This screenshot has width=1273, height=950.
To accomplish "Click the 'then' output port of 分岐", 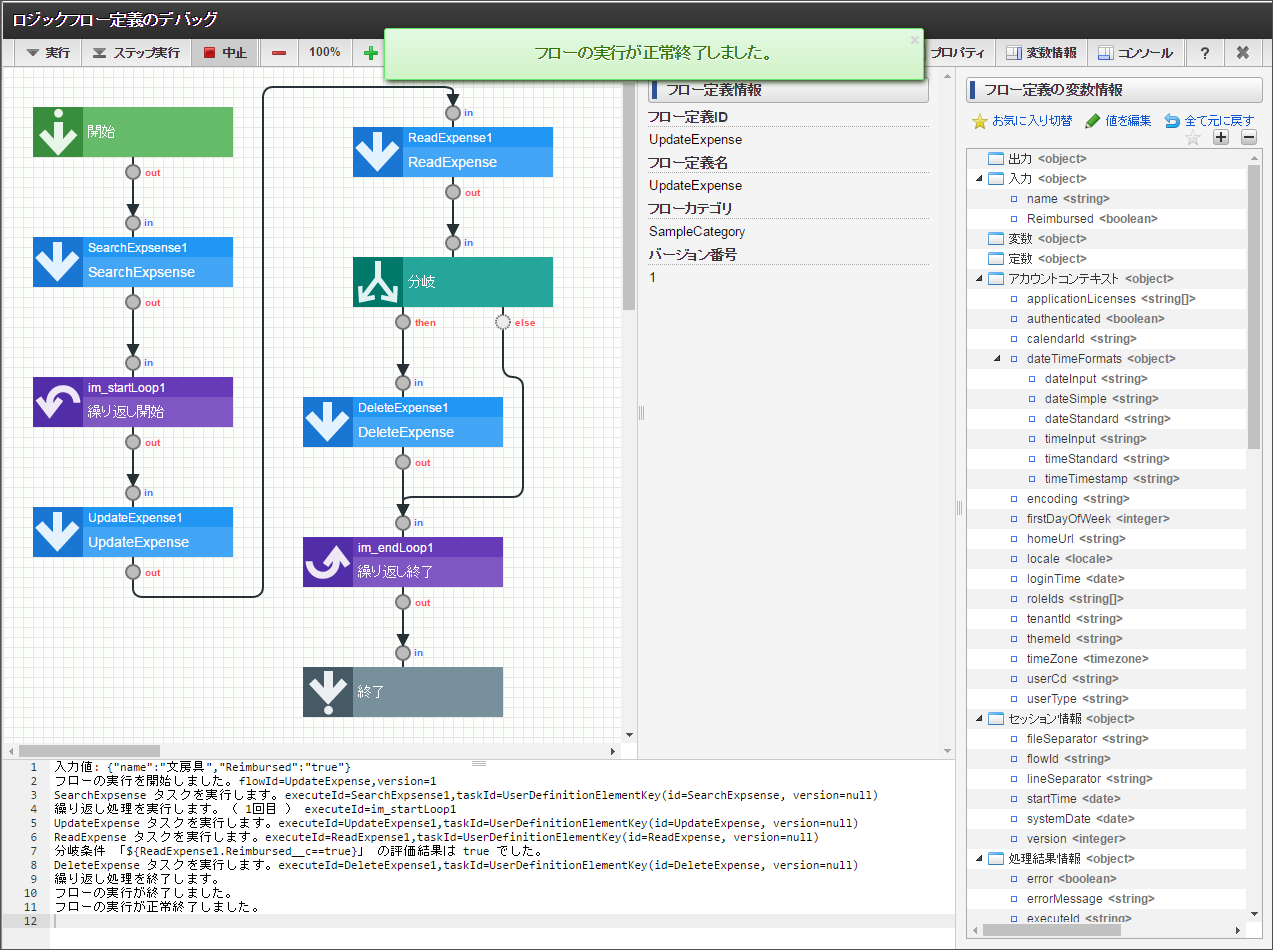I will pyautogui.click(x=403, y=322).
